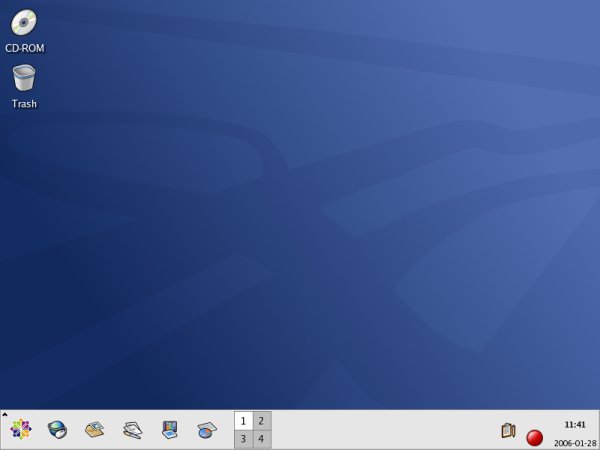Viewport: 600px width, 450px height.
Task: Open the CD-ROM desktop icon
Action: [x=24, y=23]
